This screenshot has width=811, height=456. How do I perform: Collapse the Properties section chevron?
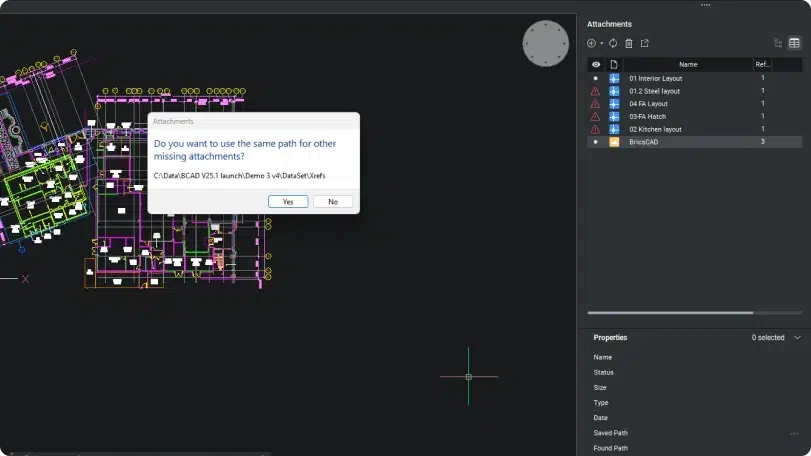[x=797, y=338]
